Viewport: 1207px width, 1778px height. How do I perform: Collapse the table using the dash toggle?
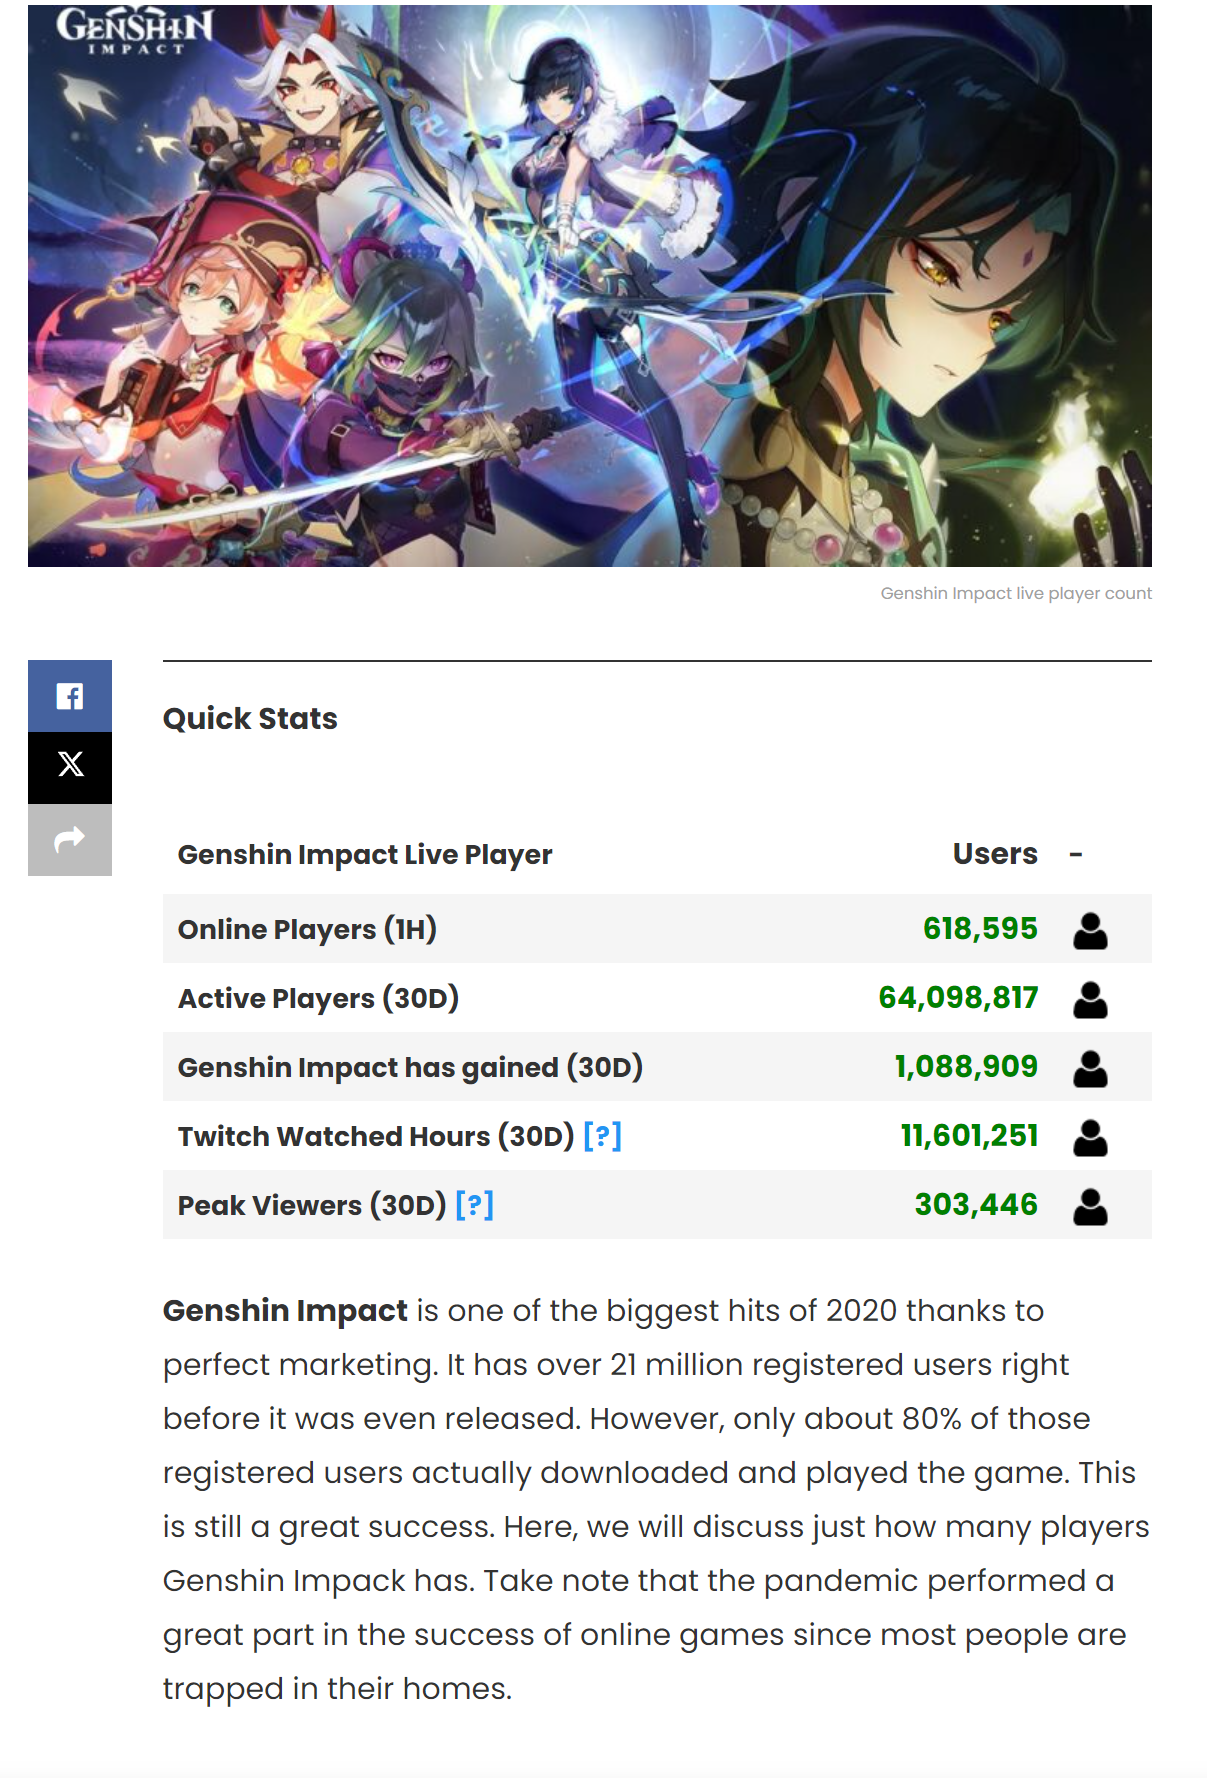[1076, 854]
